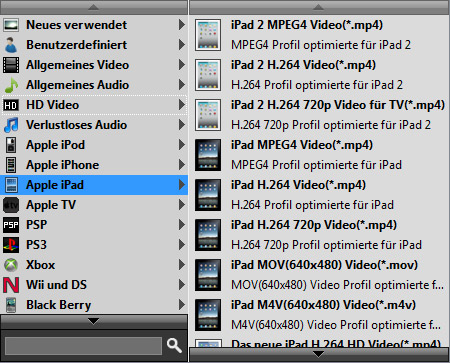450x363 pixels.
Task: Click the Apple iPhone device icon
Action: click(x=11, y=165)
